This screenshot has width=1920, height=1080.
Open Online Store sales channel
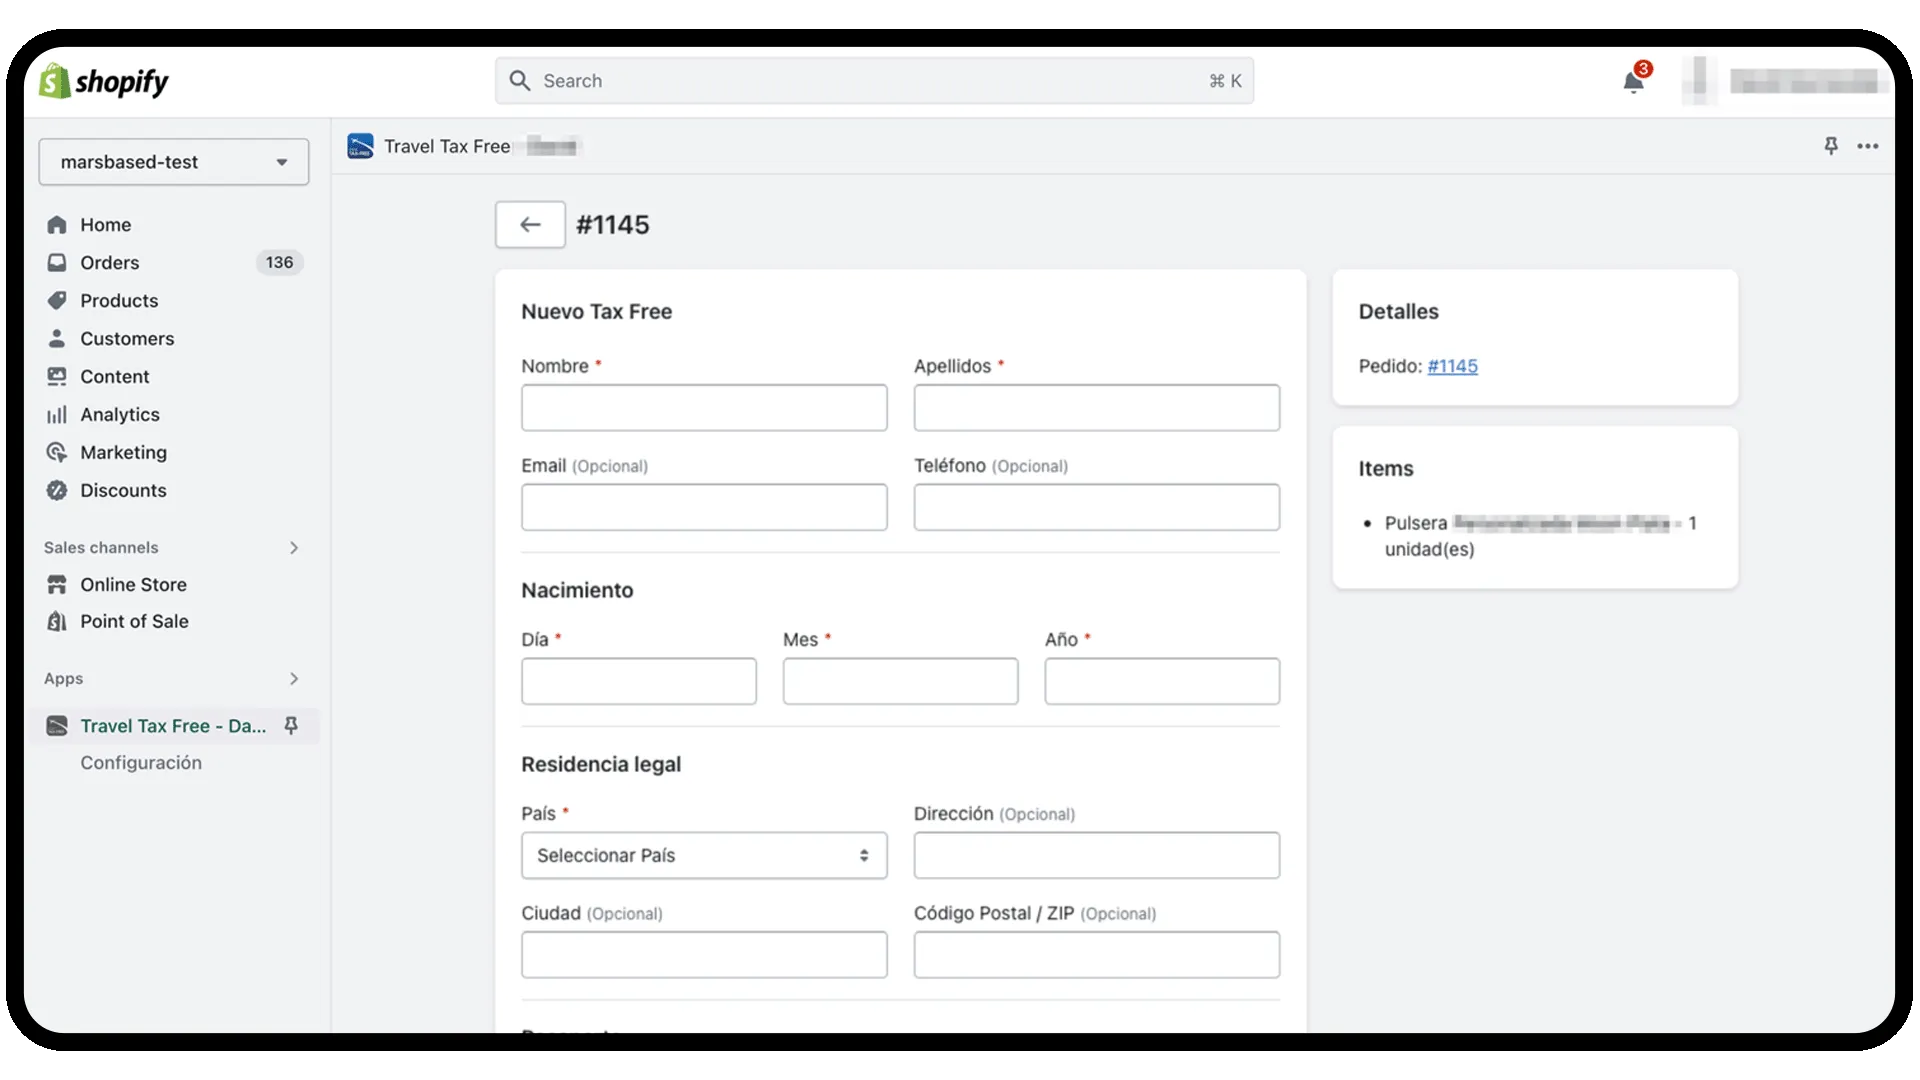click(x=133, y=585)
